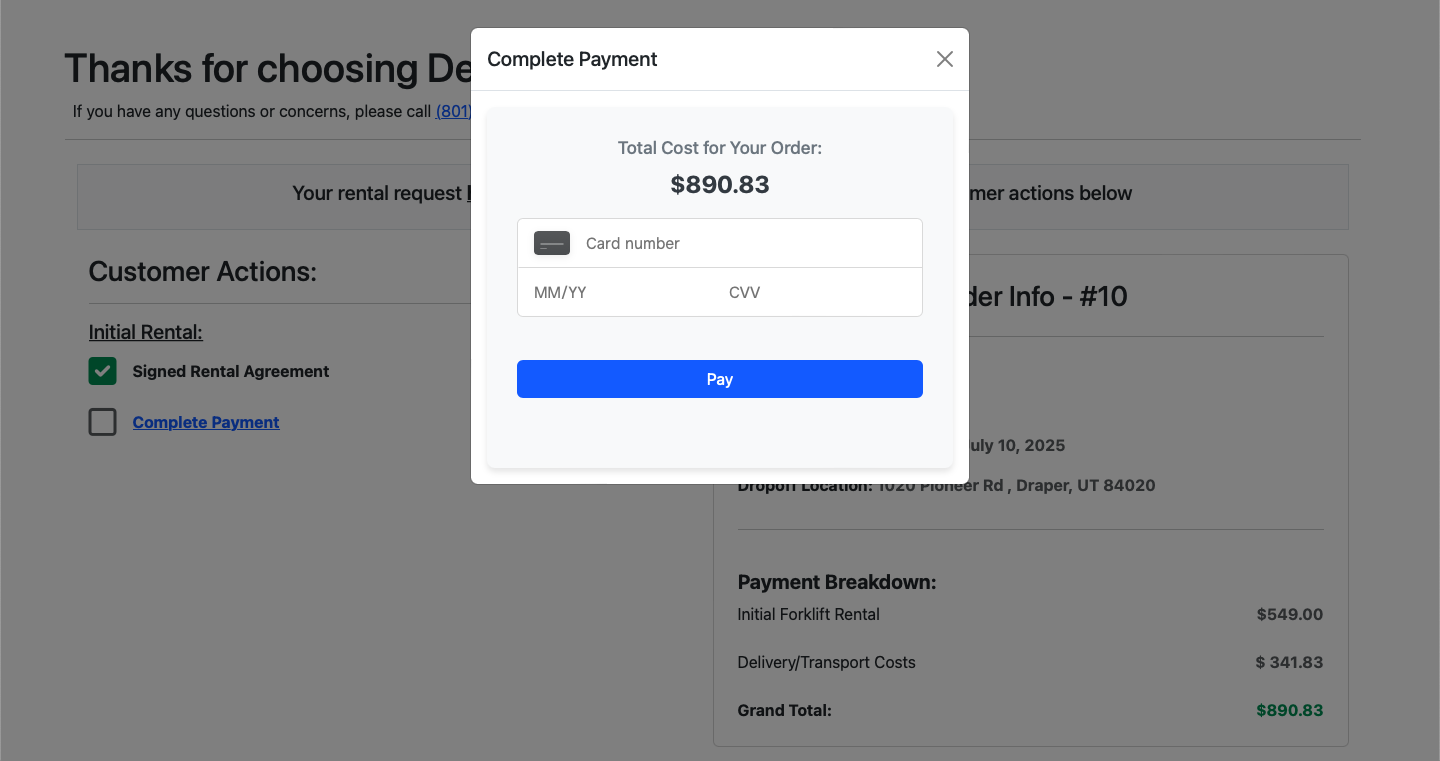This screenshot has width=1440, height=761.
Task: Open the Complete Payment link
Action: click(x=206, y=422)
